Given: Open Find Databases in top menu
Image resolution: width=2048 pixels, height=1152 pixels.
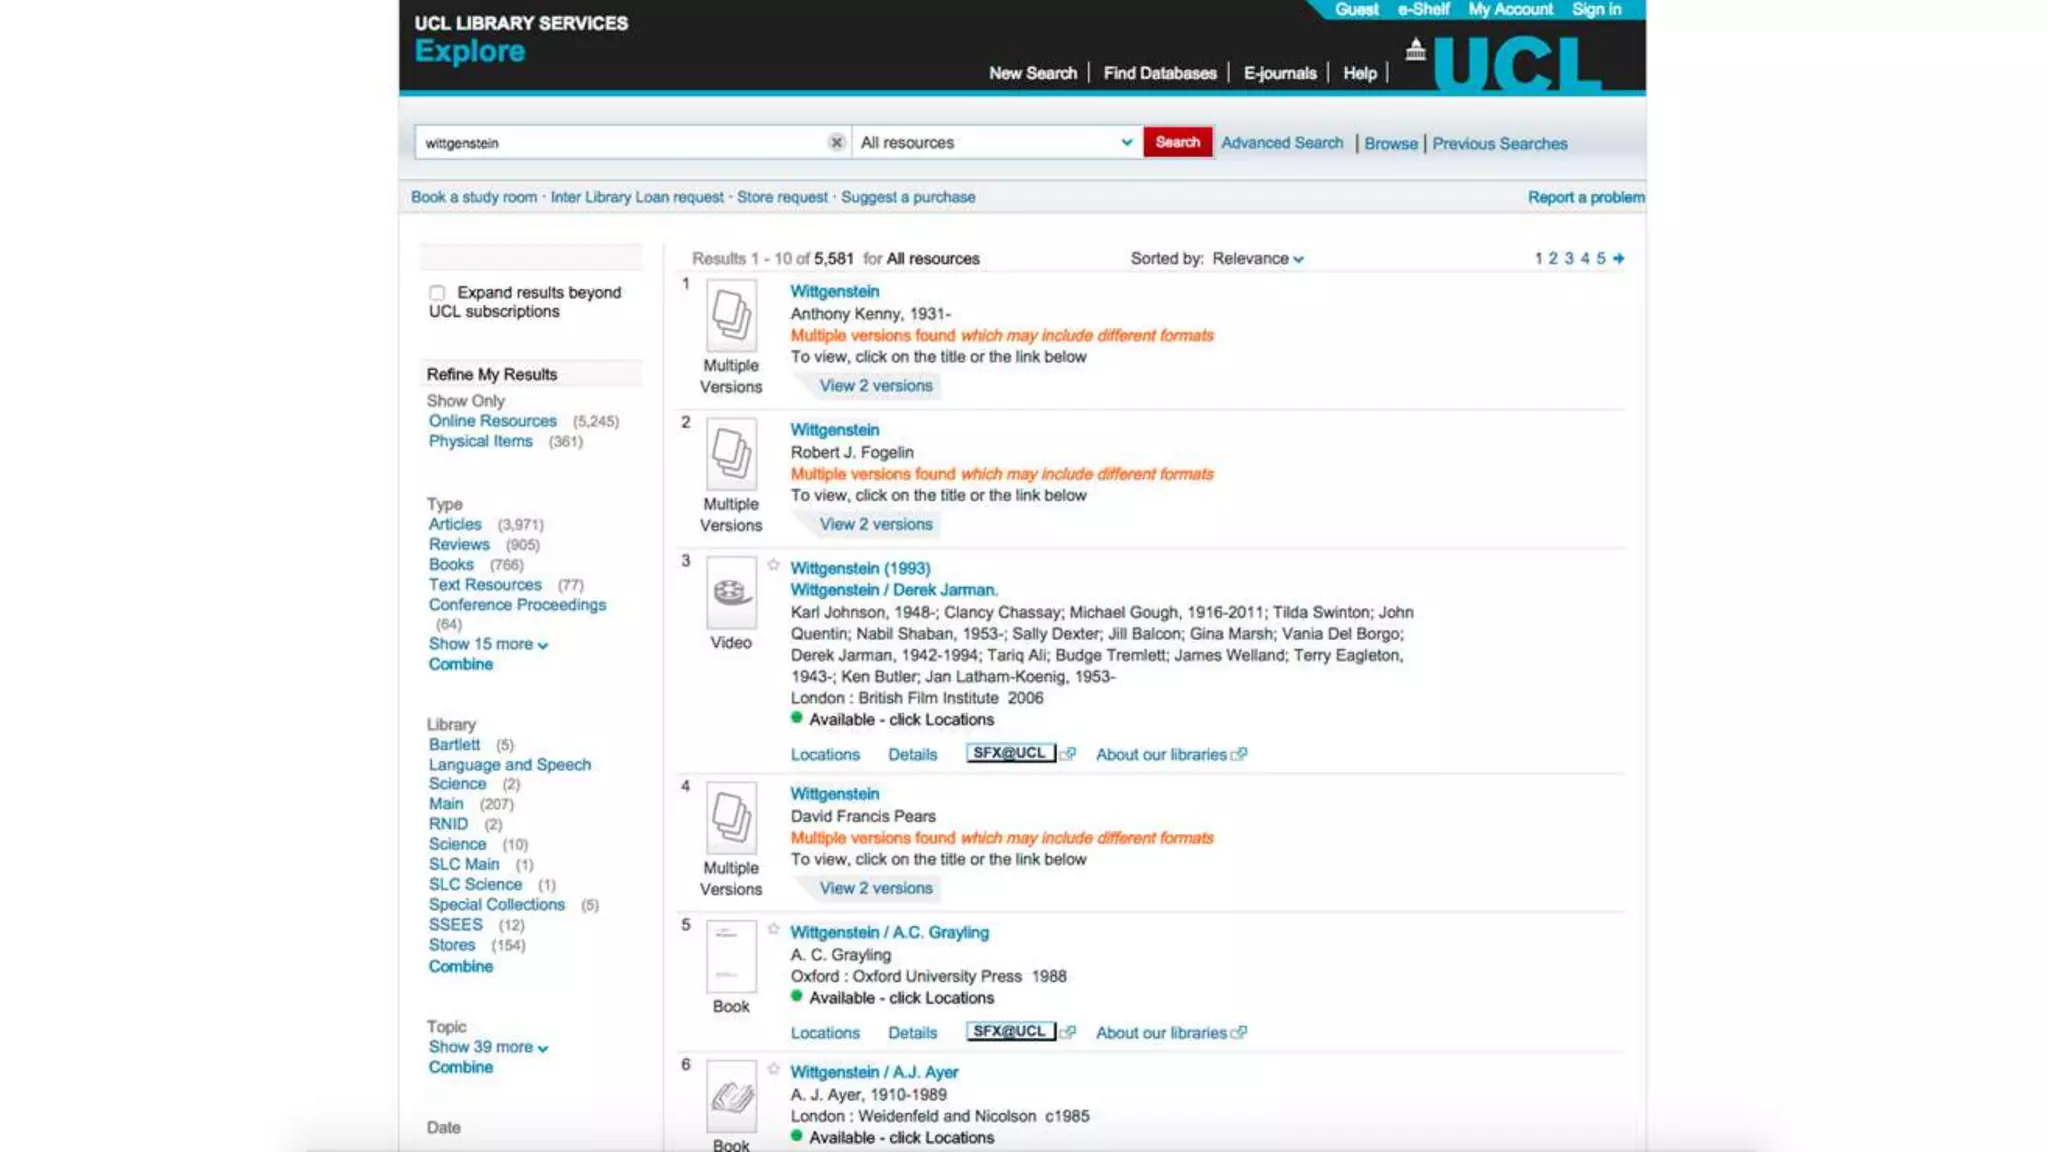Looking at the screenshot, I should [1159, 73].
